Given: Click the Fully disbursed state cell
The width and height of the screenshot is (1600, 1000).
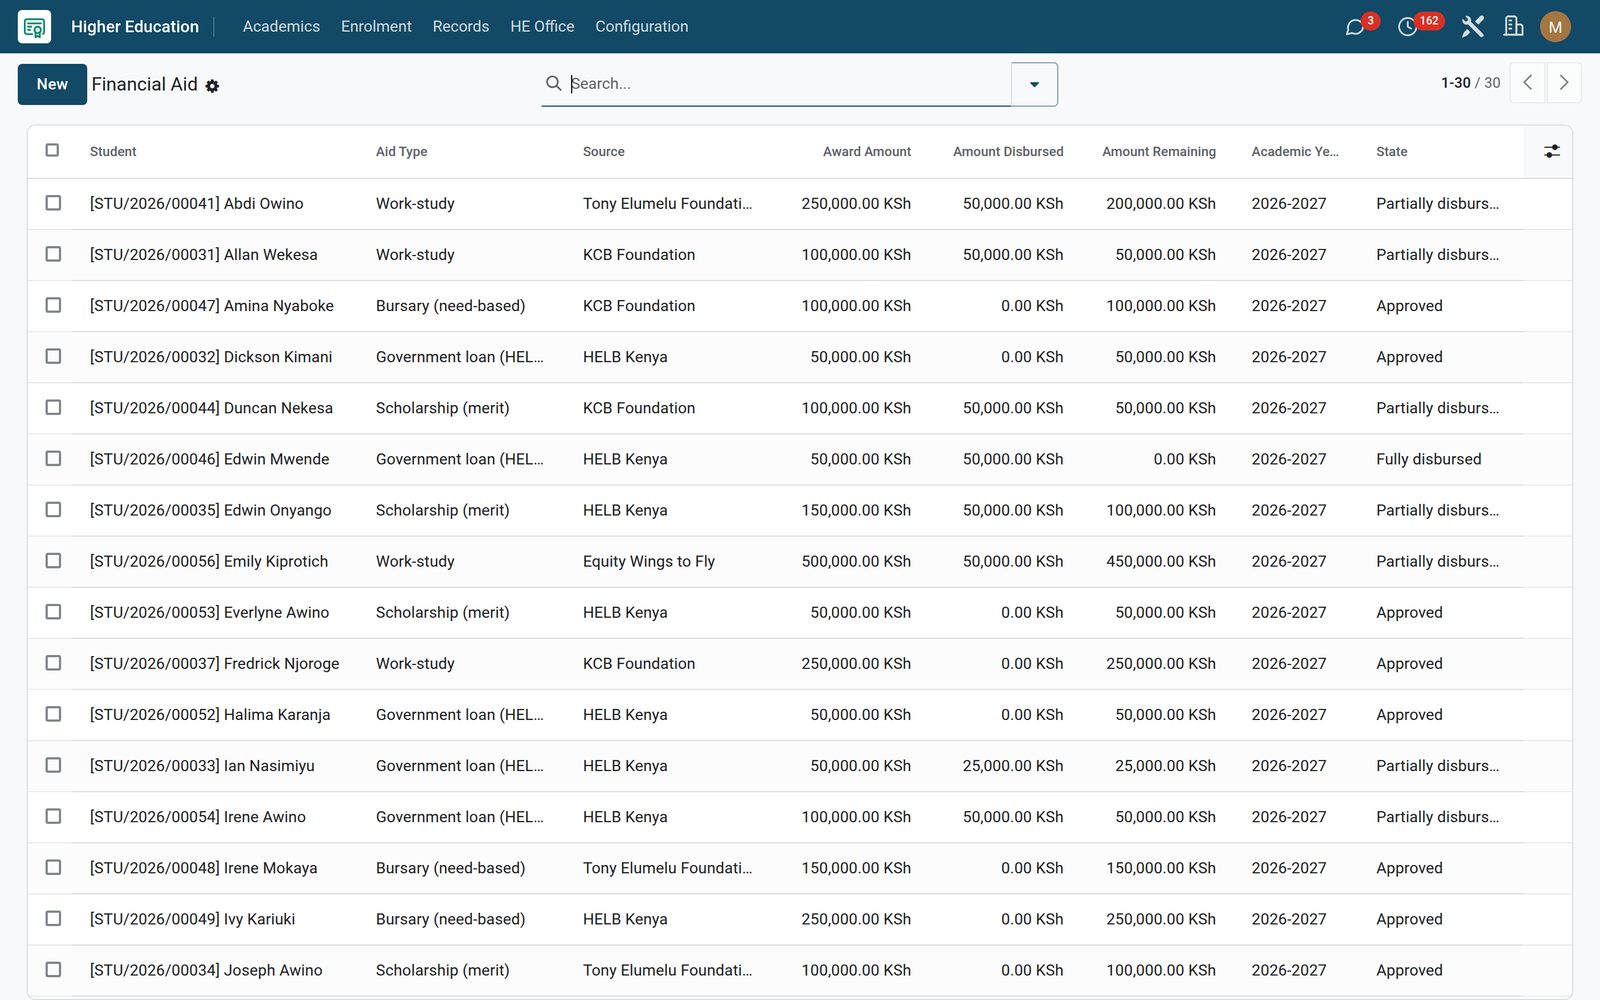Looking at the screenshot, I should pos(1428,459).
